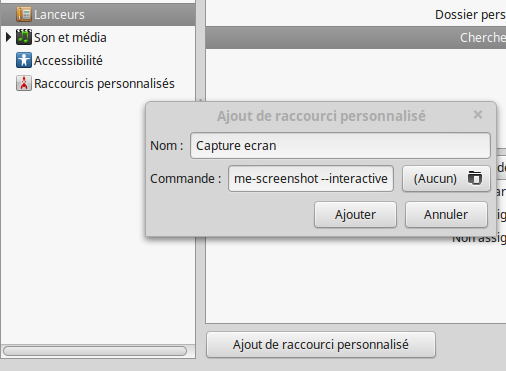Click the bottom Ajout de raccourci personnalisé button
The image size is (506, 371).
coord(321,345)
